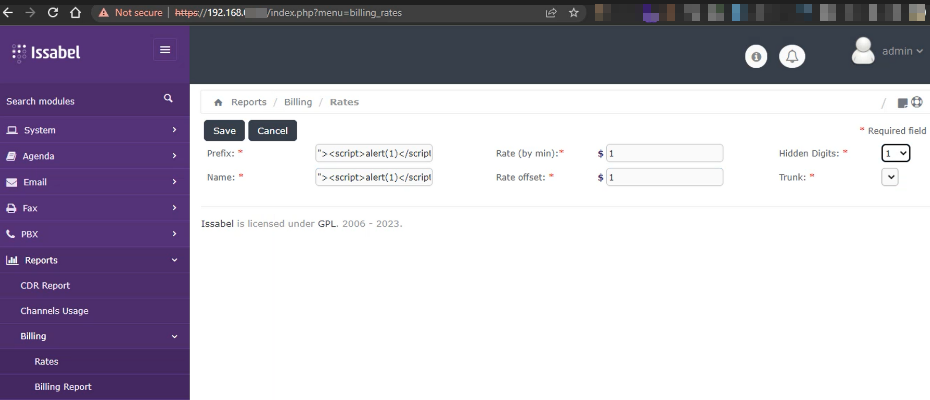Click the Search modules field
The width and height of the screenshot is (930, 400).
coord(83,101)
